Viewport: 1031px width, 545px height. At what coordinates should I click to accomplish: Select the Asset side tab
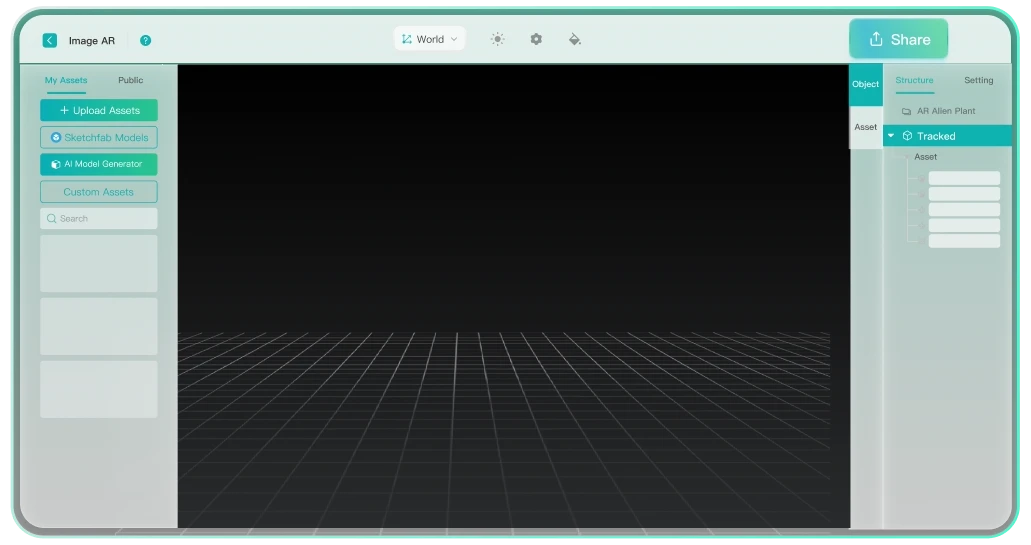(865, 127)
